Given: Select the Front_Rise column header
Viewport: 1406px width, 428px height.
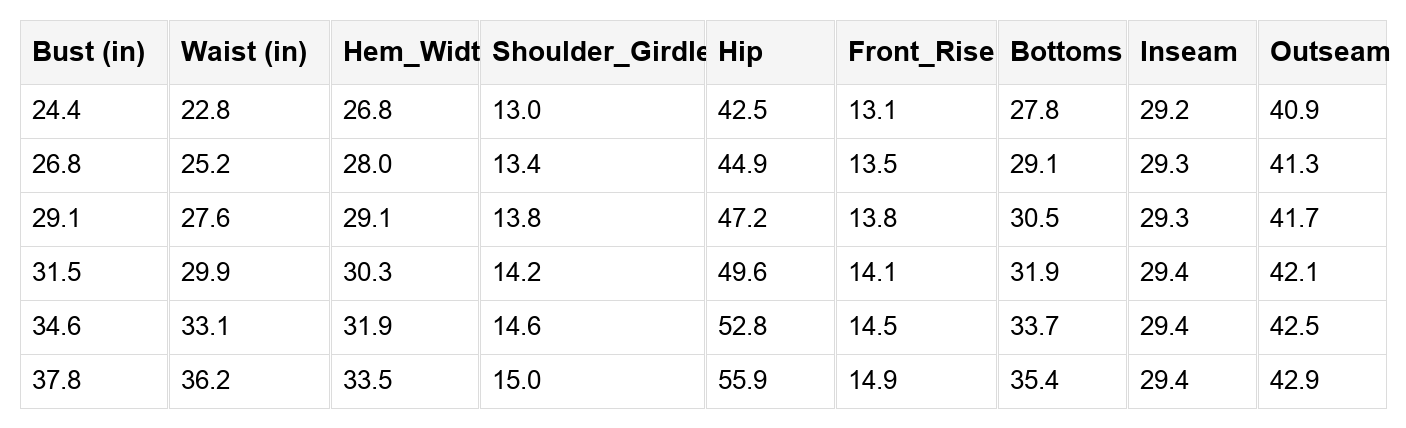Looking at the screenshot, I should [x=916, y=52].
